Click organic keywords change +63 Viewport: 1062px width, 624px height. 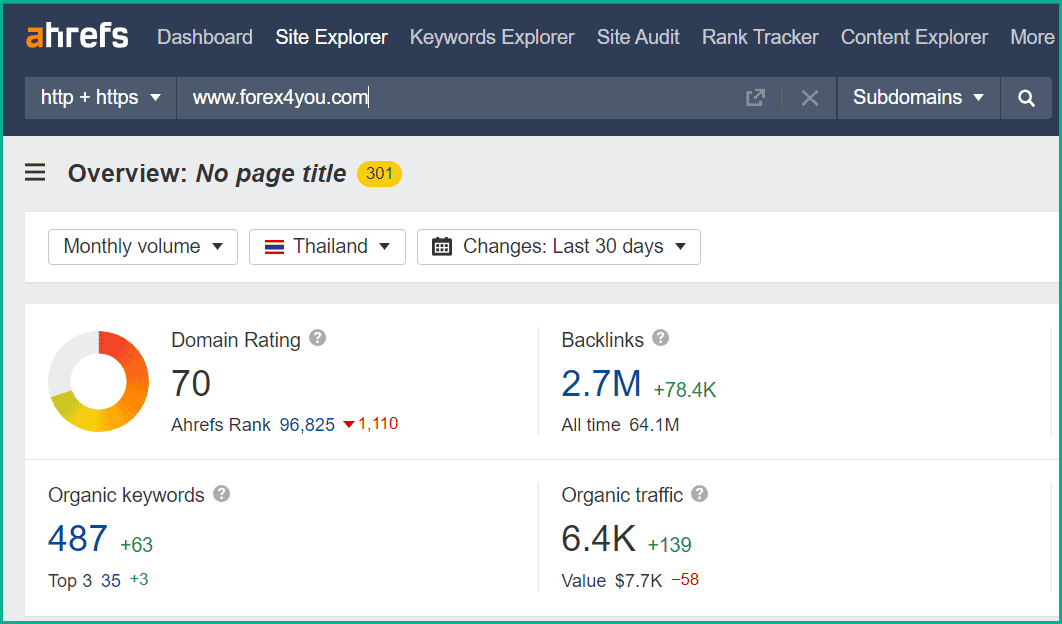click(137, 545)
